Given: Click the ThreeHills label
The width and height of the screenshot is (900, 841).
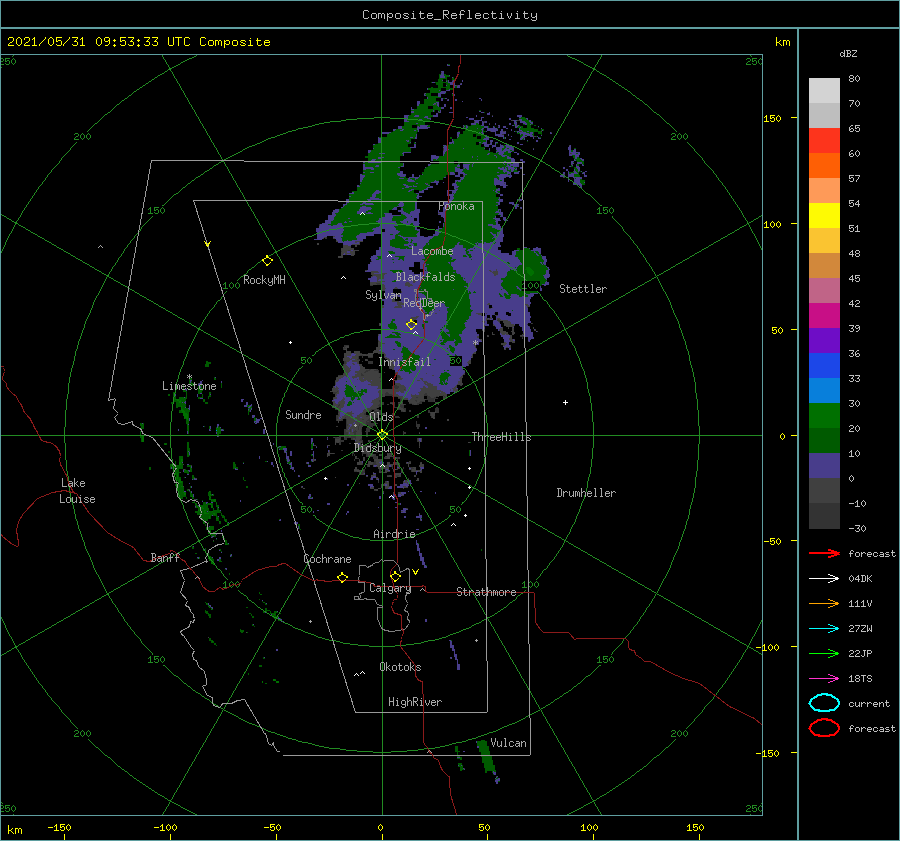Looking at the screenshot, I should (502, 437).
